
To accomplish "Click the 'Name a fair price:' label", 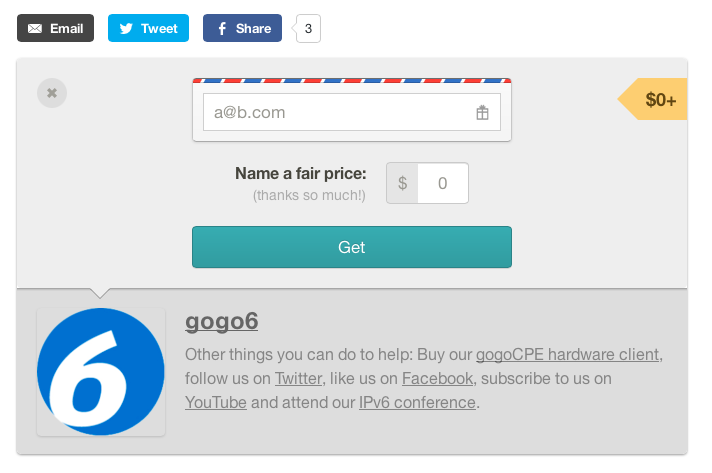I will 300,174.
